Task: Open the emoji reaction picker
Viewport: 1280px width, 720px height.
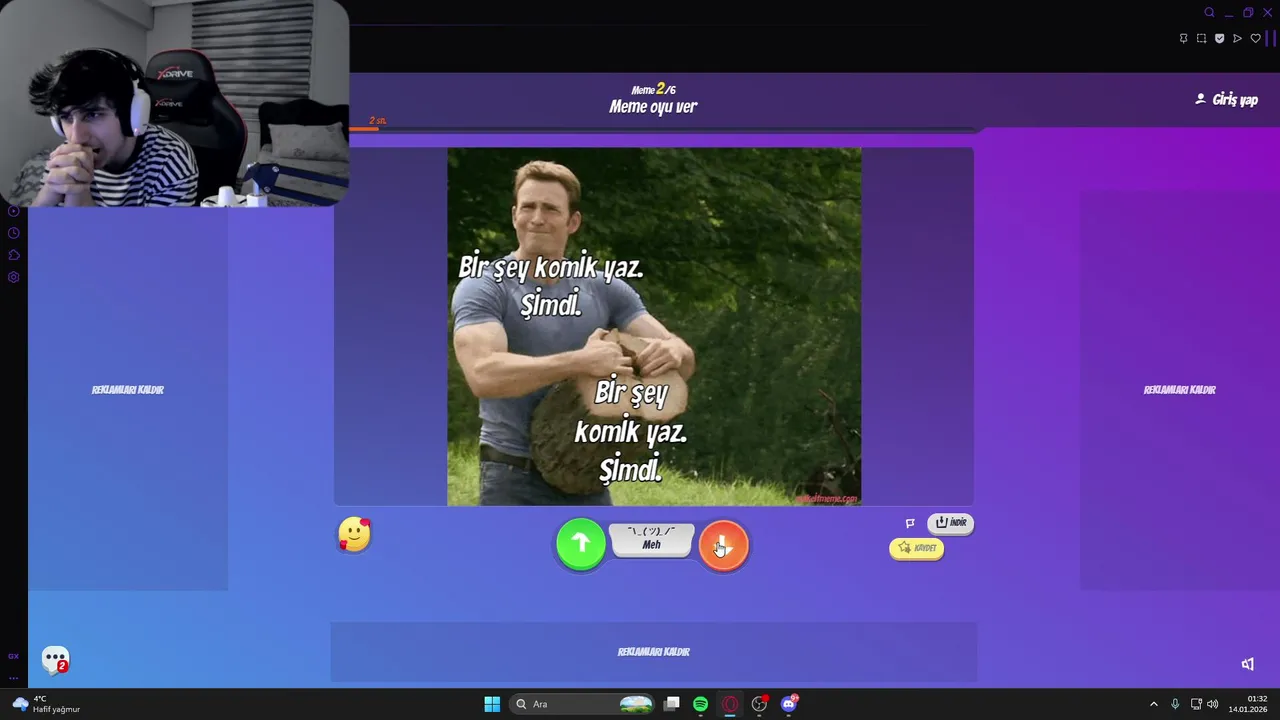Action: [354, 535]
